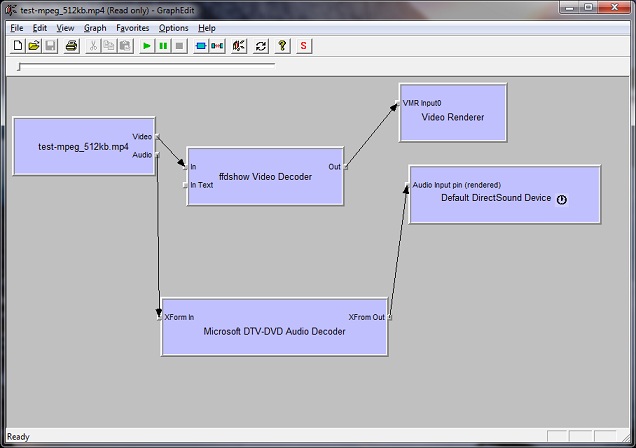
Task: Select the Default DirectSound Device filter
Action: pyautogui.click(x=505, y=194)
